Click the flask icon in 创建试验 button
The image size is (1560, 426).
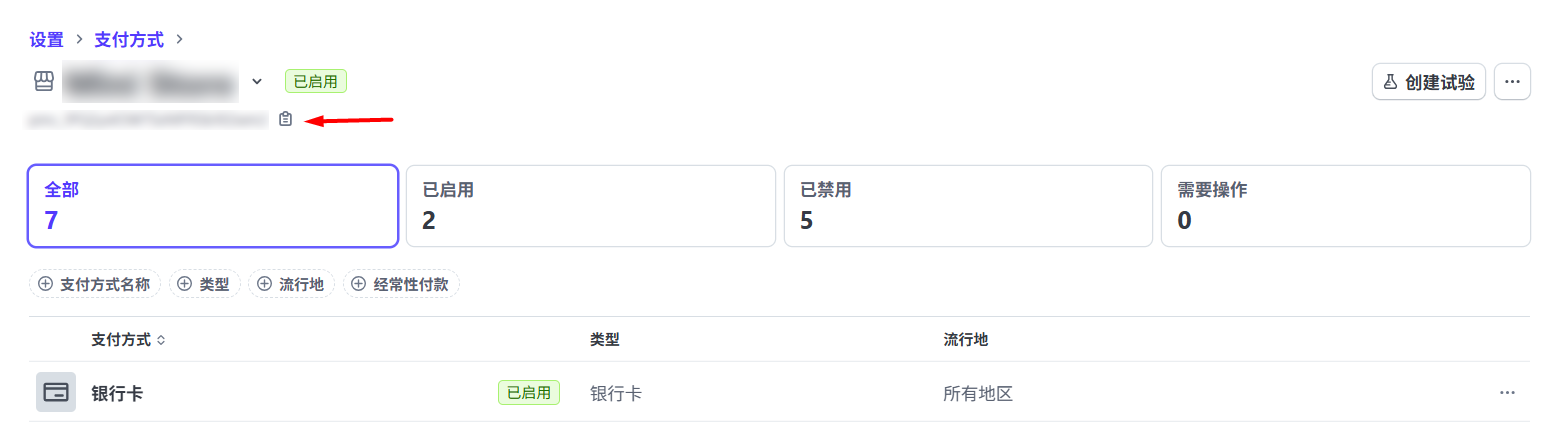coord(1390,82)
